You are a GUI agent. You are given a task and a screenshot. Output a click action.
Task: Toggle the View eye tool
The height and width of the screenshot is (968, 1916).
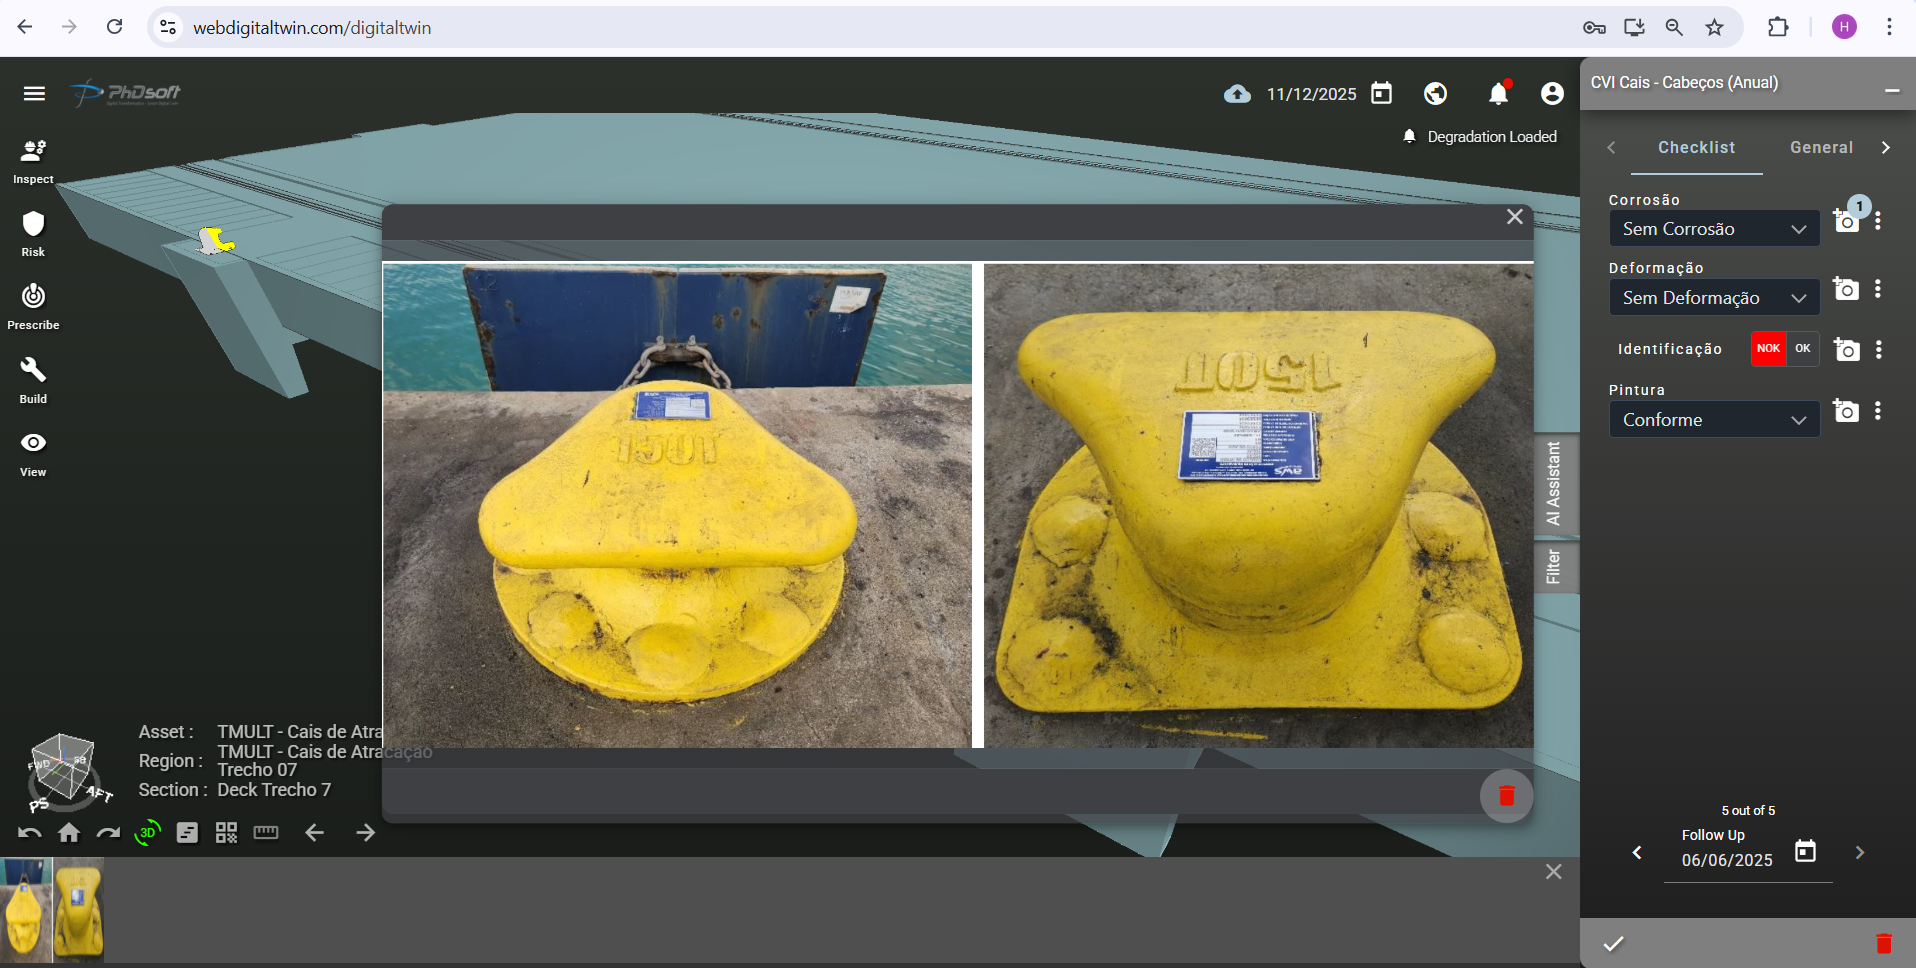click(x=33, y=454)
